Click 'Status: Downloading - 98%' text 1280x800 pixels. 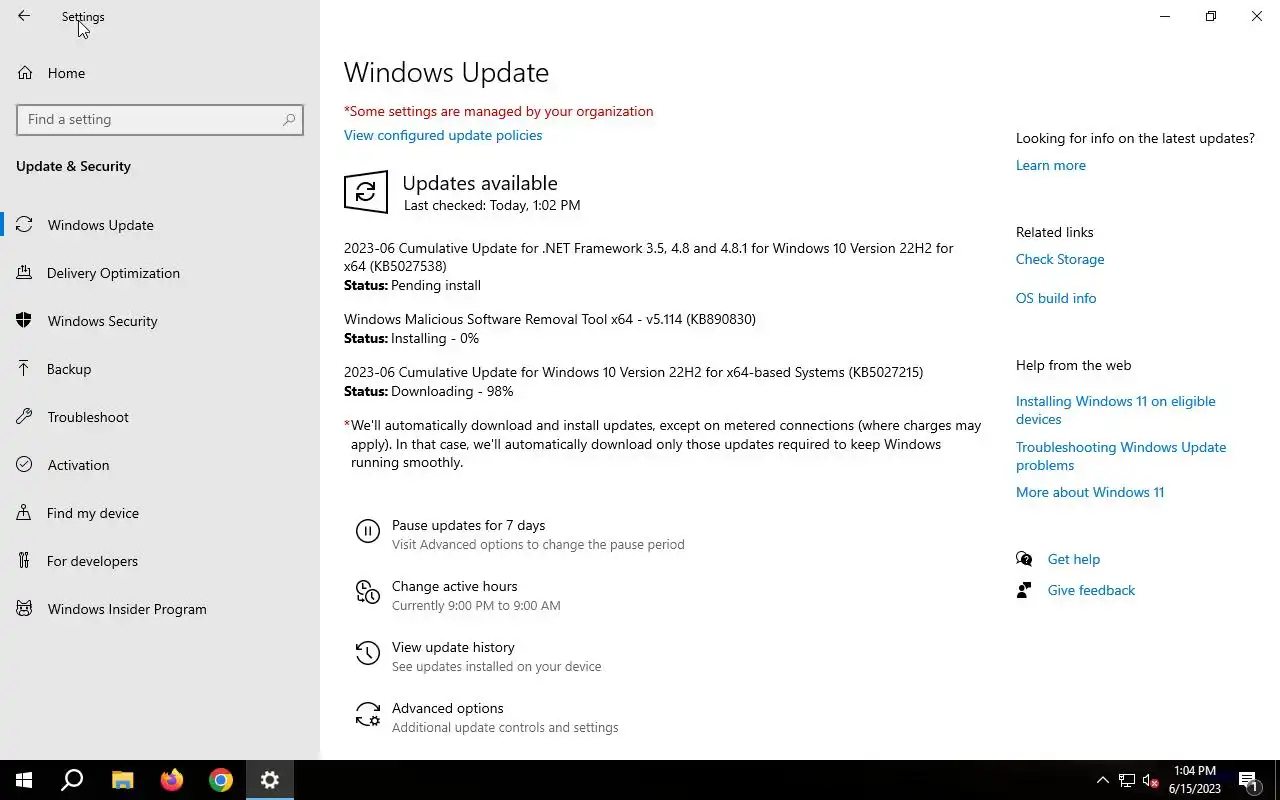(x=428, y=391)
